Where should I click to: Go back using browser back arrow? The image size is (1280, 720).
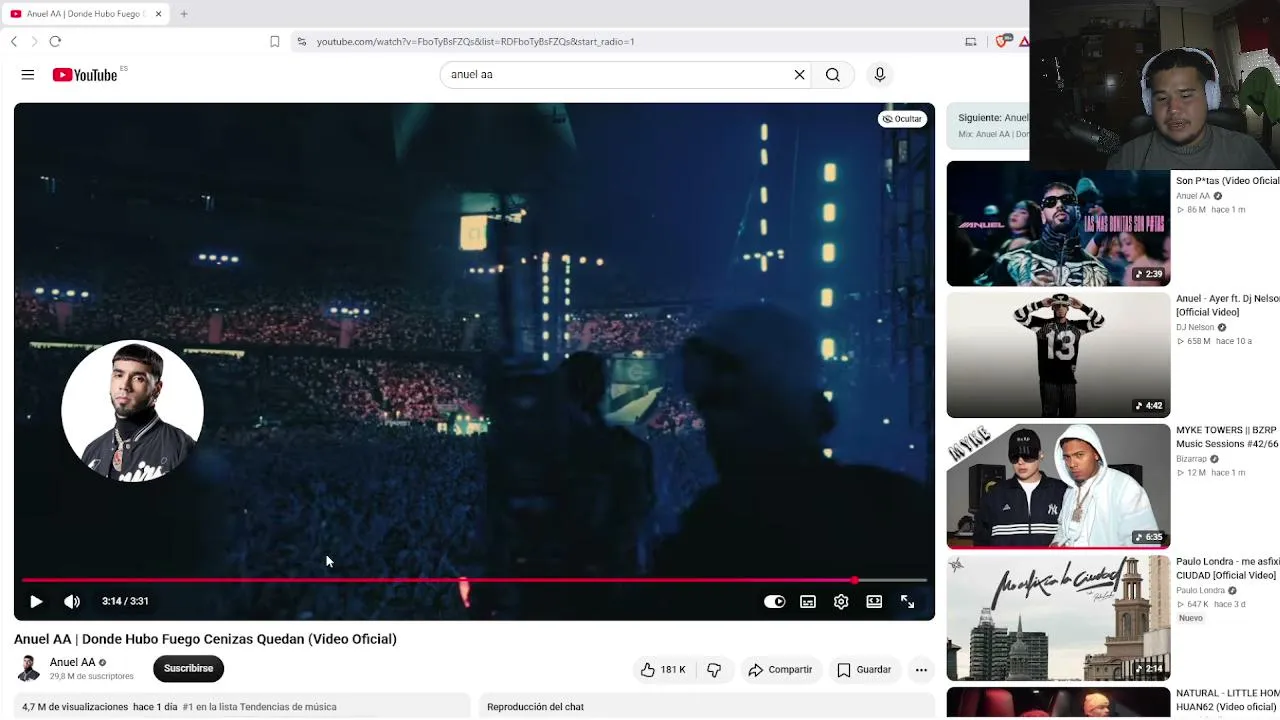pos(14,41)
